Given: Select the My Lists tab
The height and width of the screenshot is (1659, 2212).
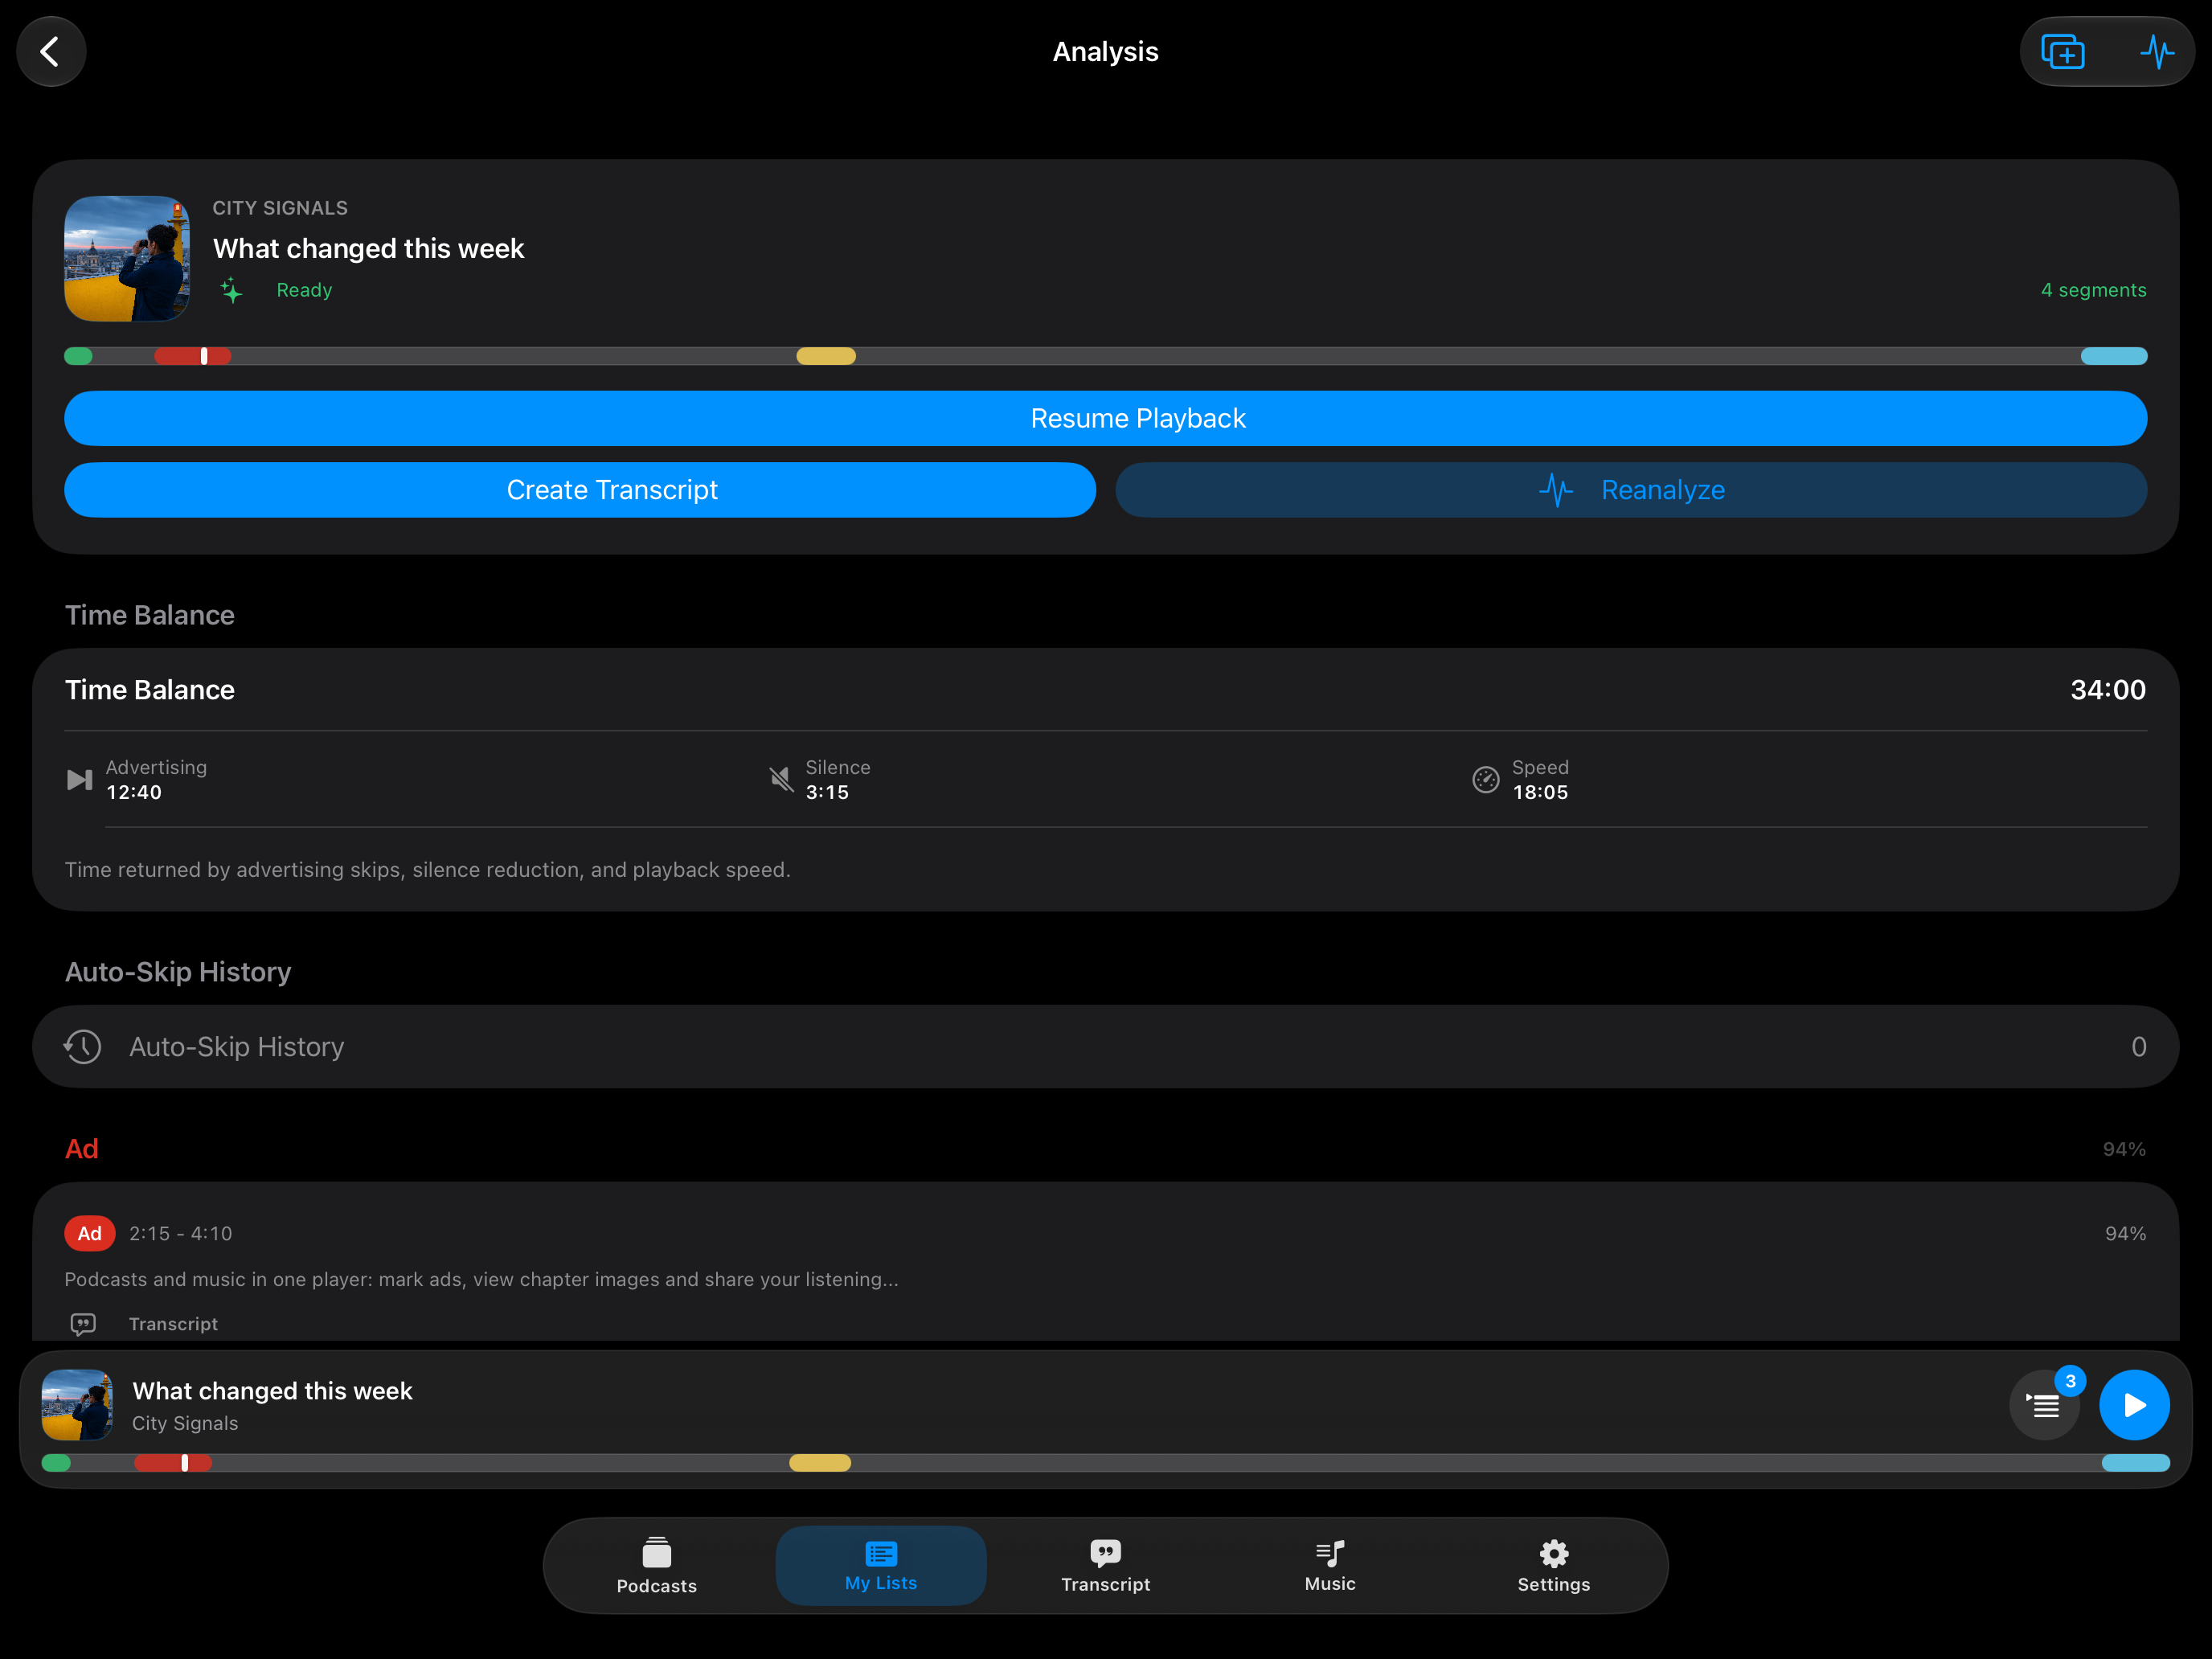Looking at the screenshot, I should [x=881, y=1566].
